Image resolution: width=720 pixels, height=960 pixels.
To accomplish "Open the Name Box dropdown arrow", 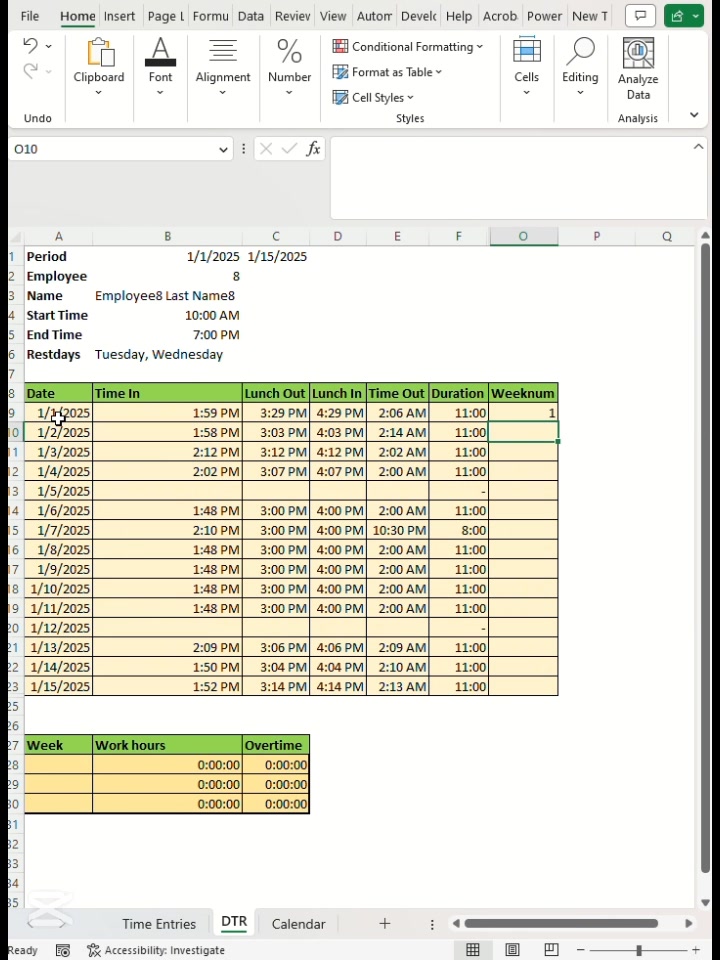I will click(x=223, y=149).
